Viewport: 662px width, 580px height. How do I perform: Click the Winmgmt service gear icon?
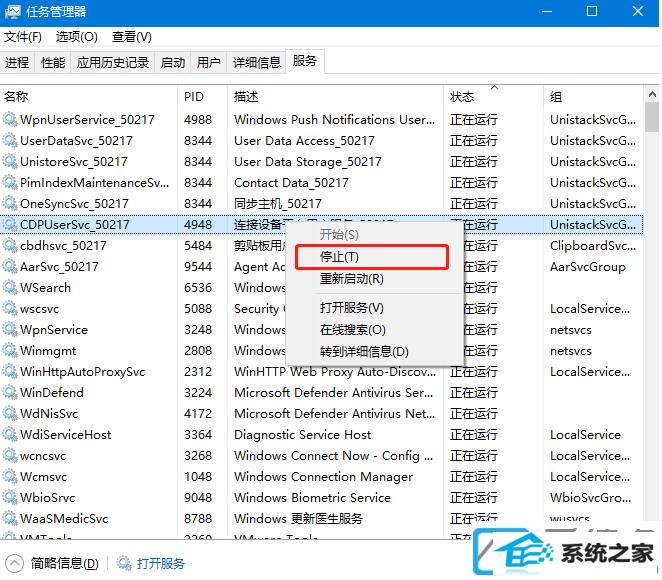click(x=10, y=351)
